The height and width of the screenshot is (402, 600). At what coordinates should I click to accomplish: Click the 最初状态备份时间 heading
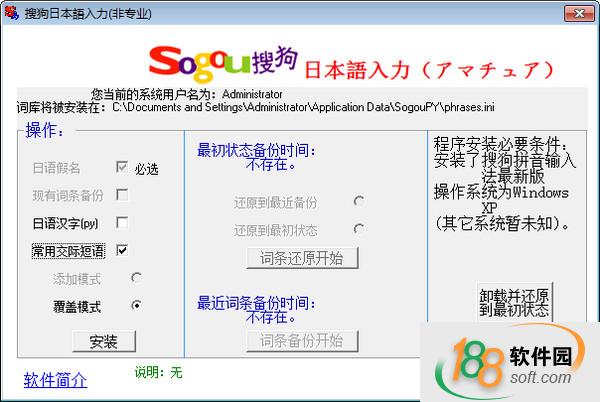coord(256,150)
